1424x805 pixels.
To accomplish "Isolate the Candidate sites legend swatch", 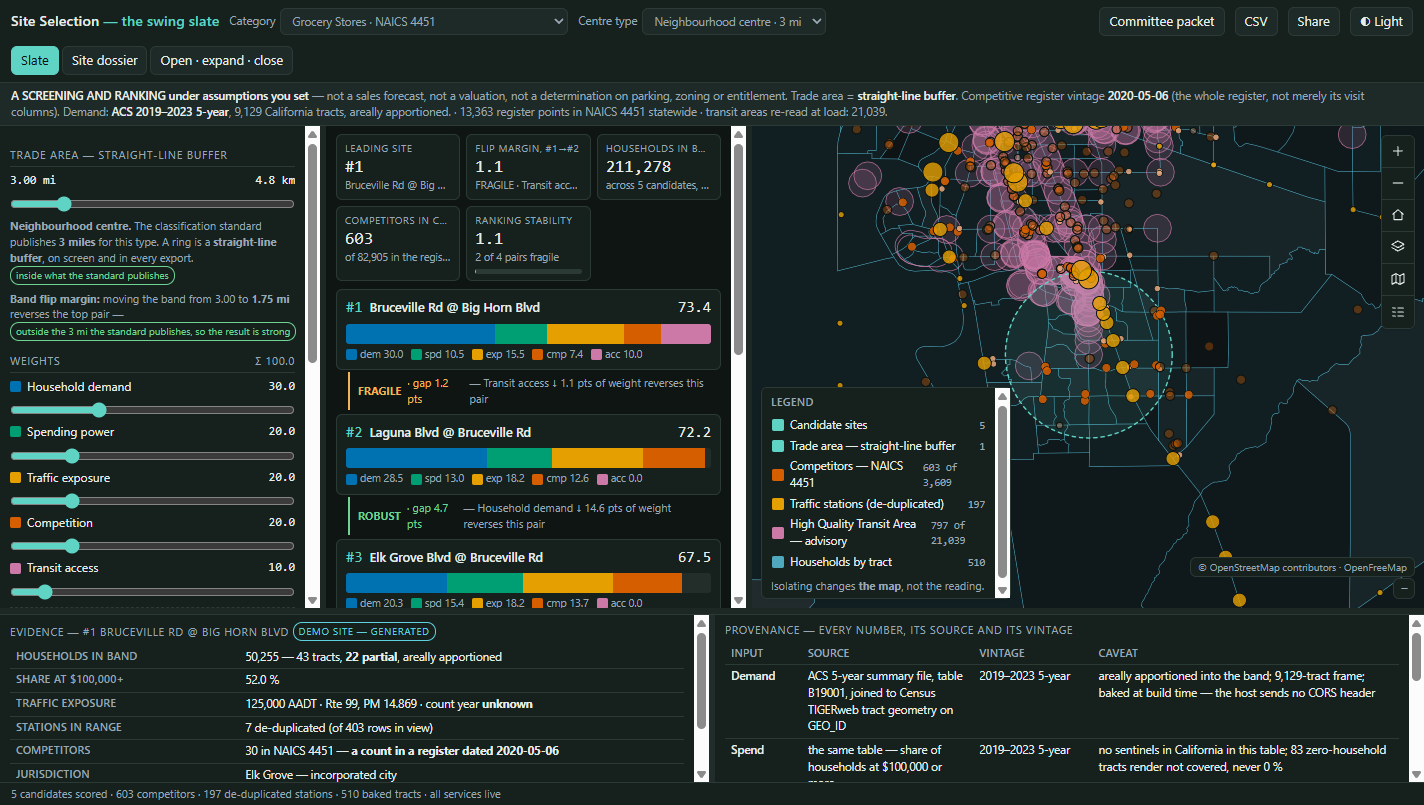I will pos(778,425).
